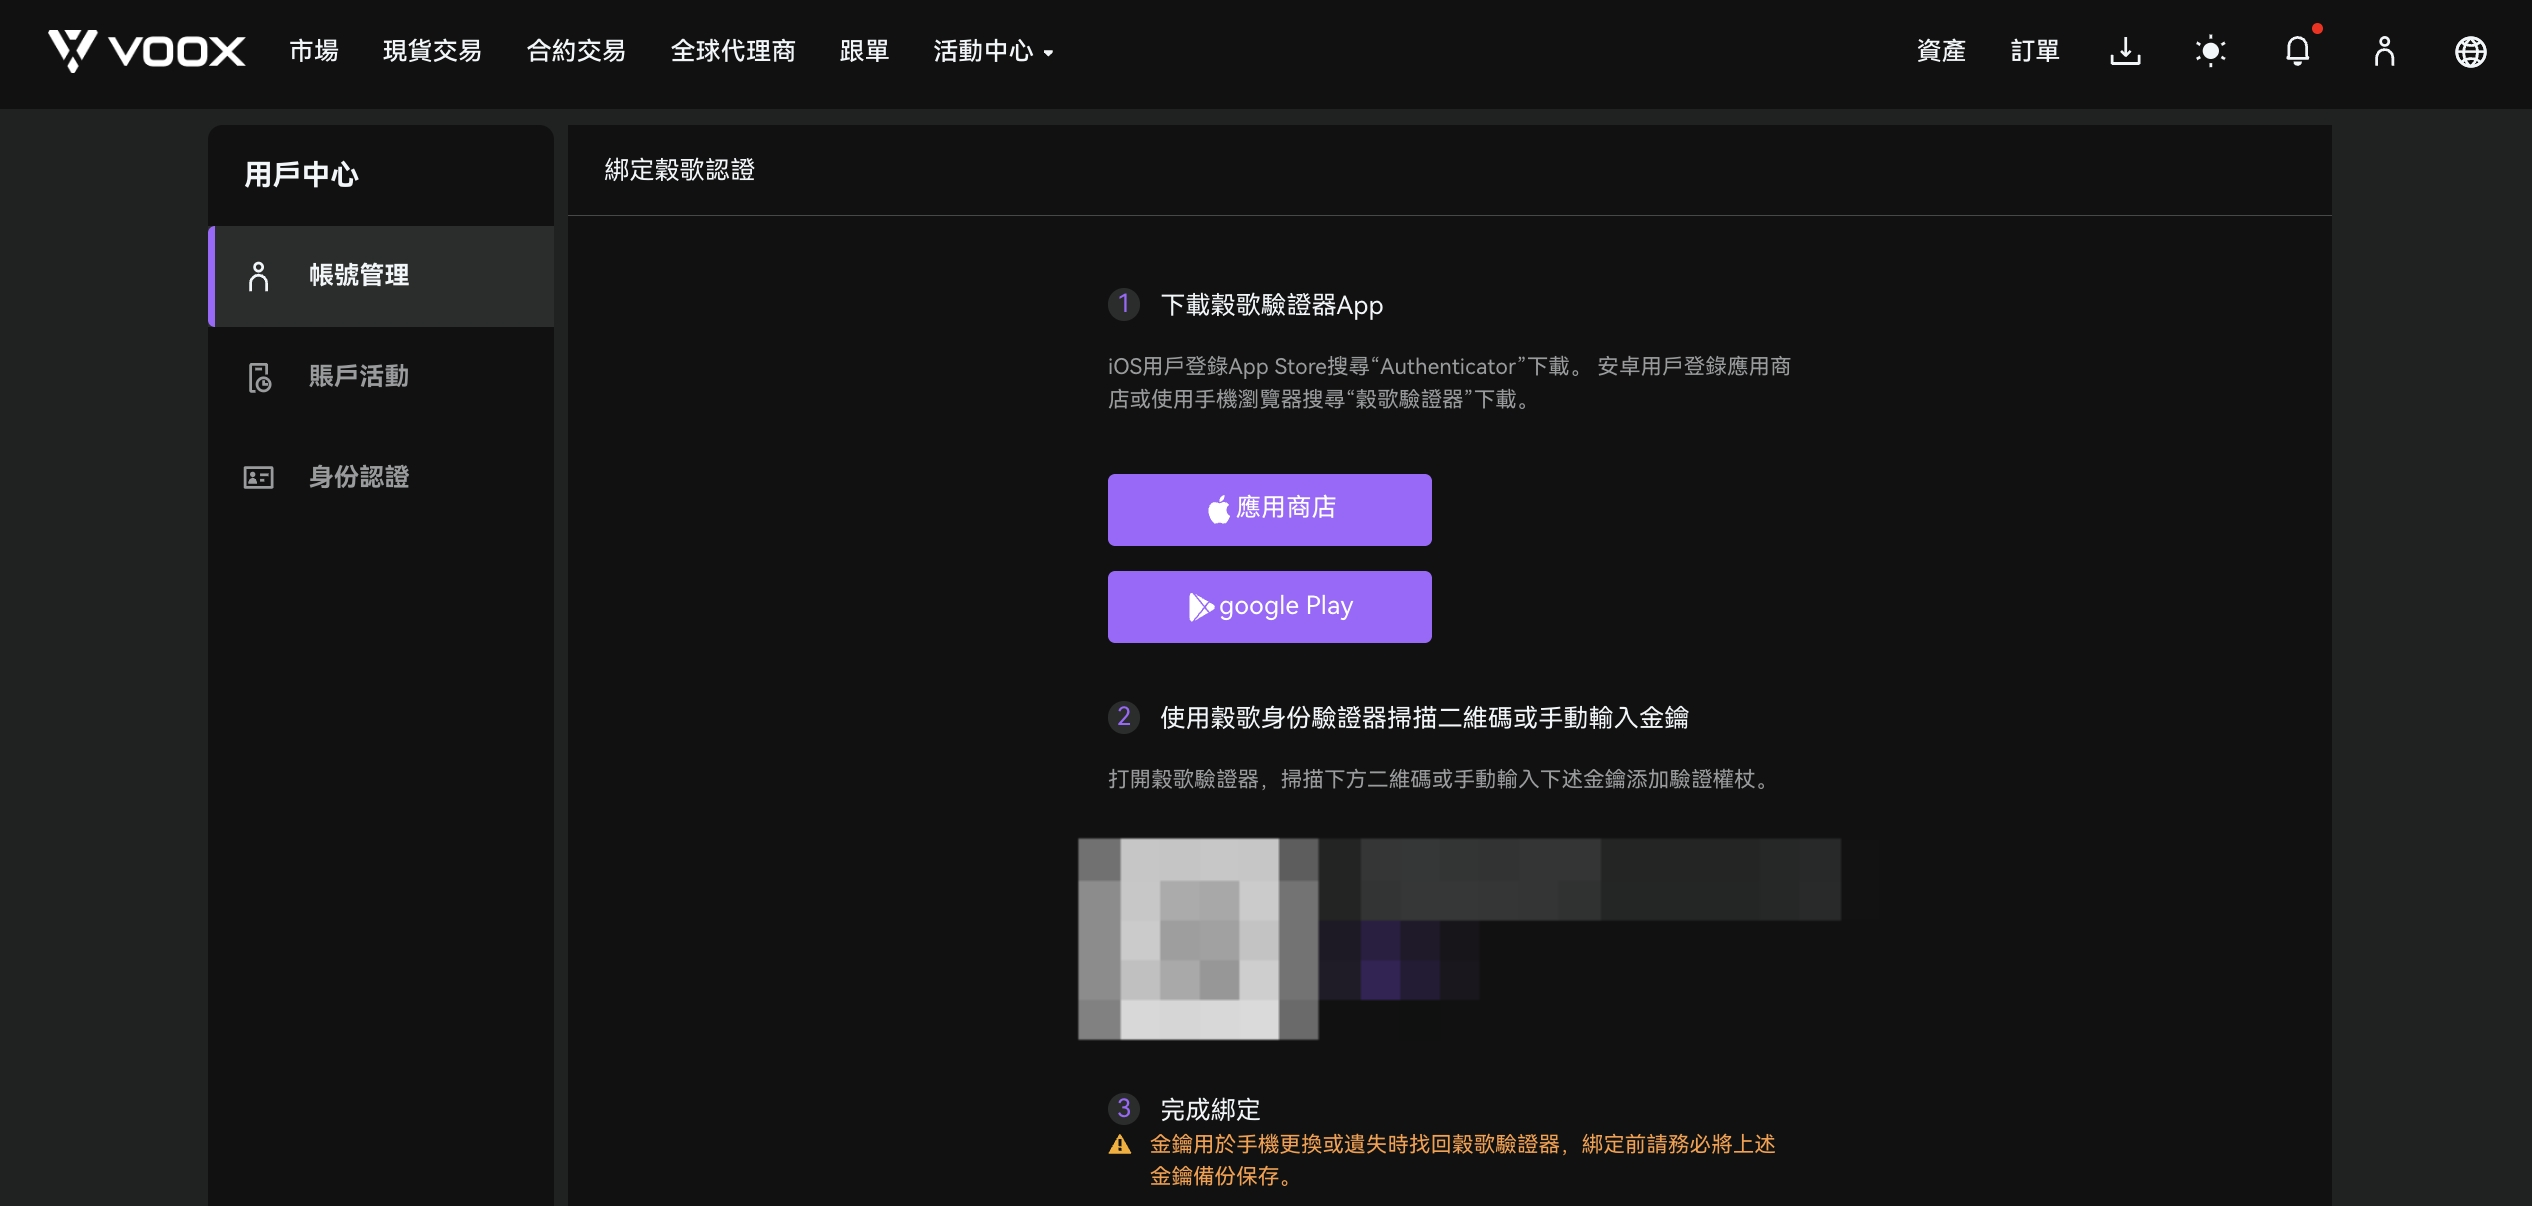Click the 帳號管理 person icon
2532x1206 pixels.
[x=259, y=276]
